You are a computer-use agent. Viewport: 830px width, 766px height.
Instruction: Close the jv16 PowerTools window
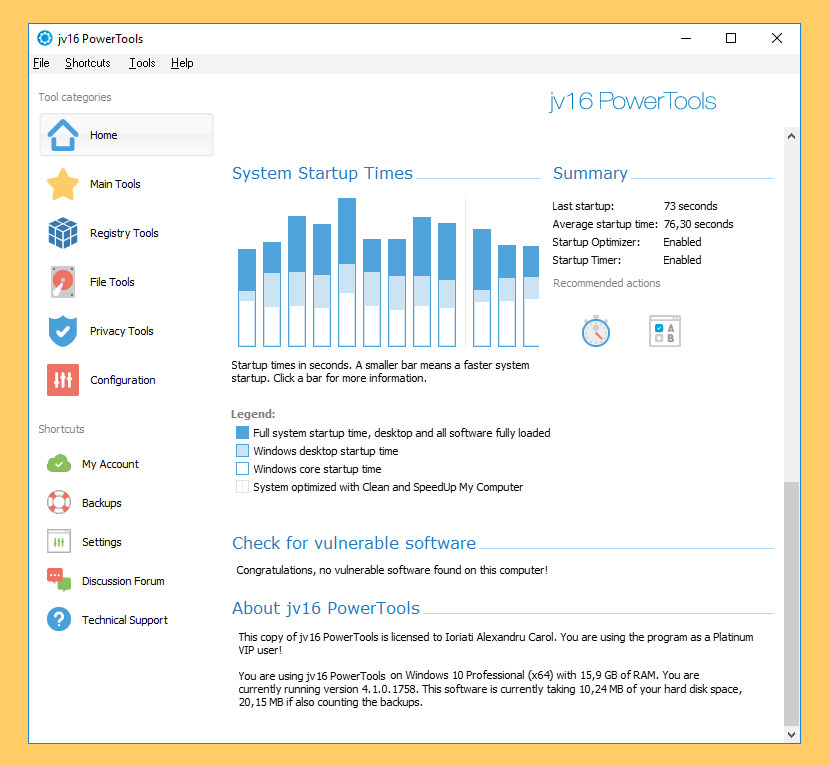(777, 38)
